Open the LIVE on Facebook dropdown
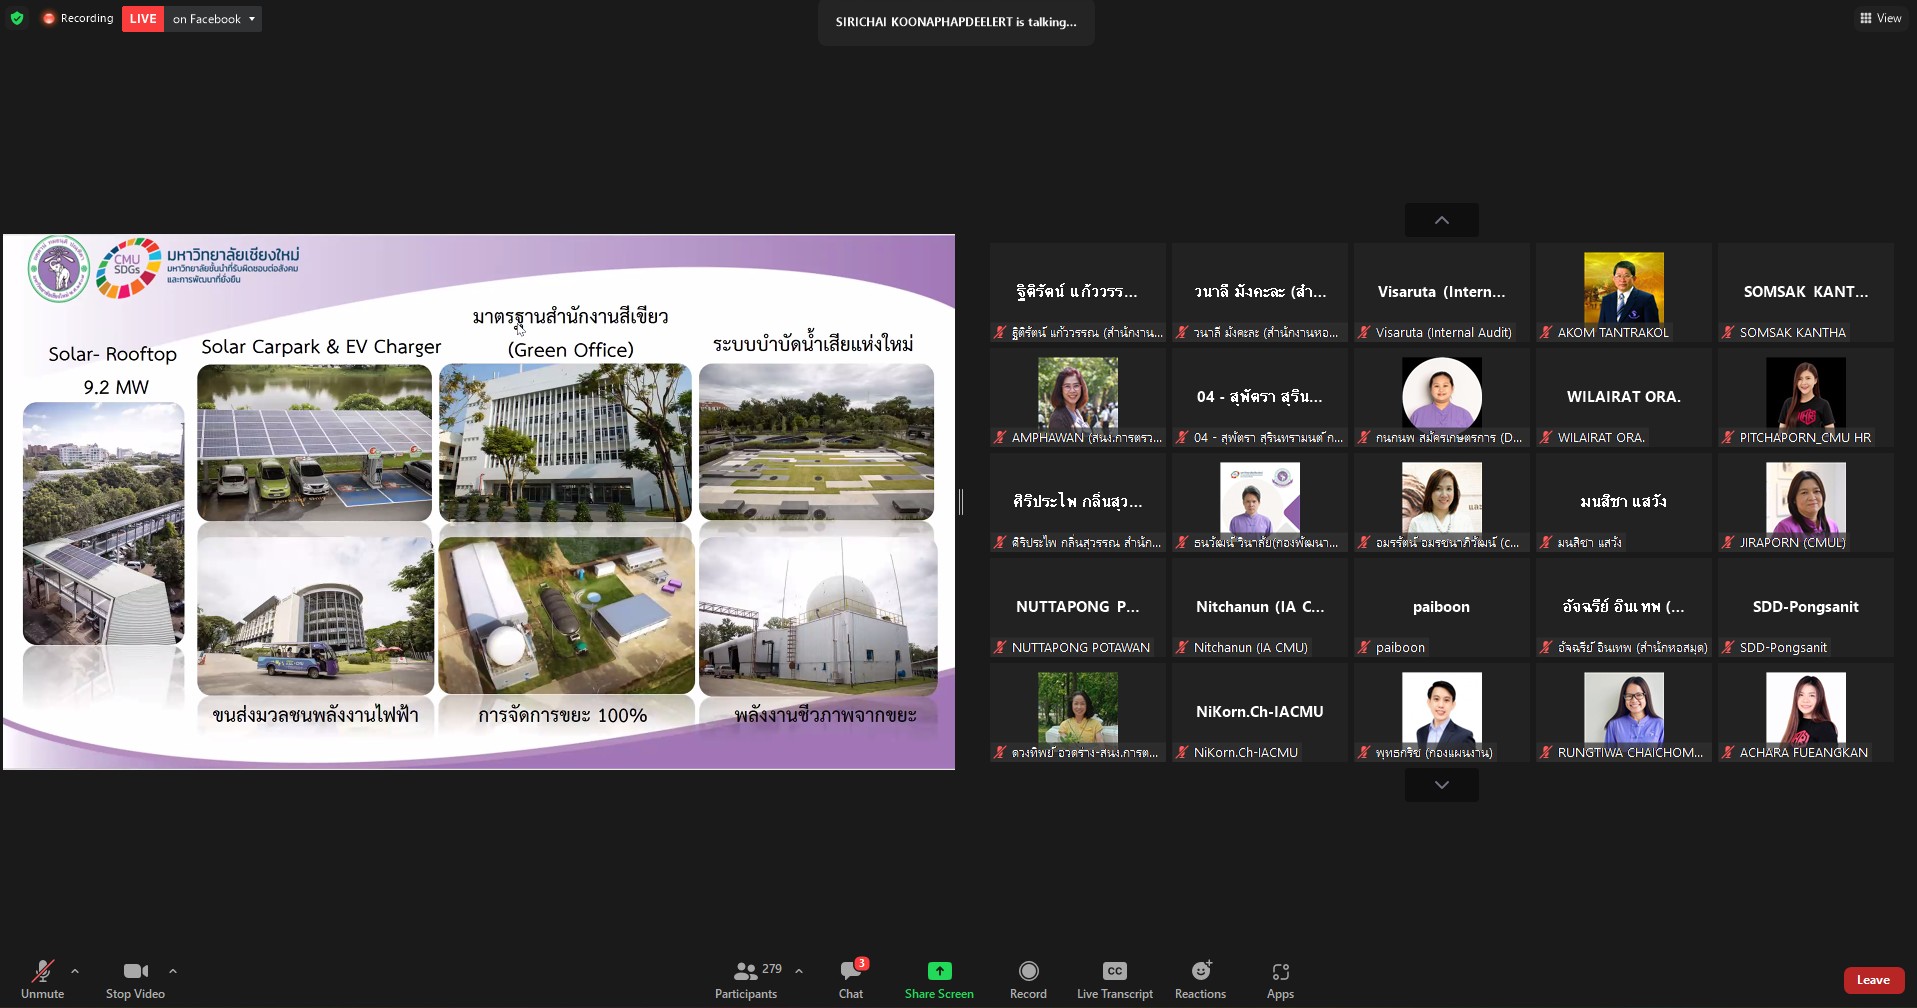Image resolution: width=1917 pixels, height=1008 pixels. pos(251,19)
